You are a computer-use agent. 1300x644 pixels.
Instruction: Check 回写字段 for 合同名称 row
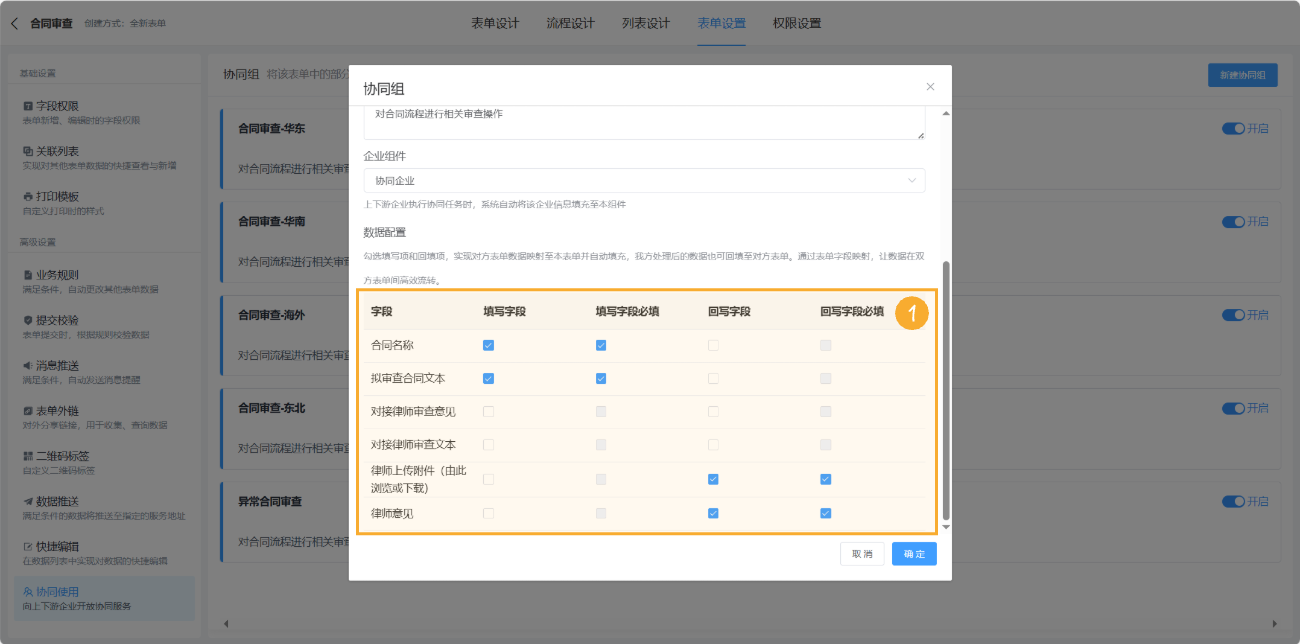point(712,345)
